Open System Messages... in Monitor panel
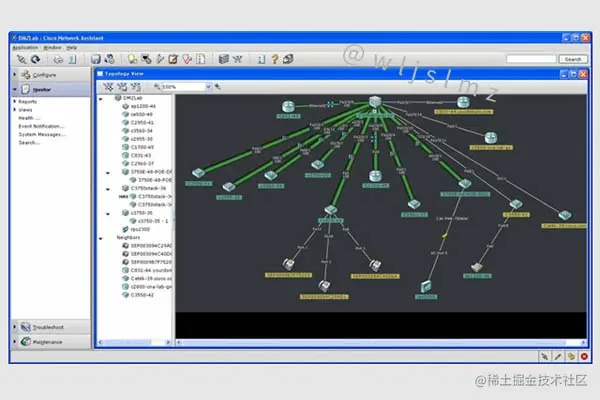Viewport: 600px width, 400px height. tap(42, 134)
